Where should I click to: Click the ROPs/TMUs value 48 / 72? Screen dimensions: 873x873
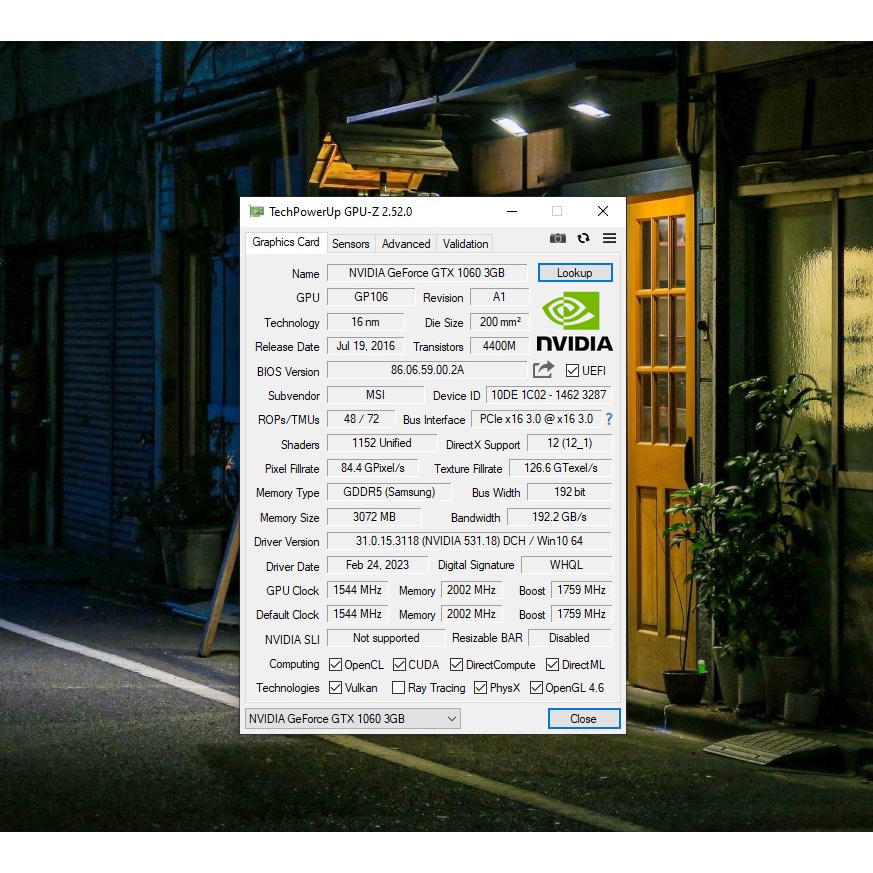pyautogui.click(x=361, y=419)
